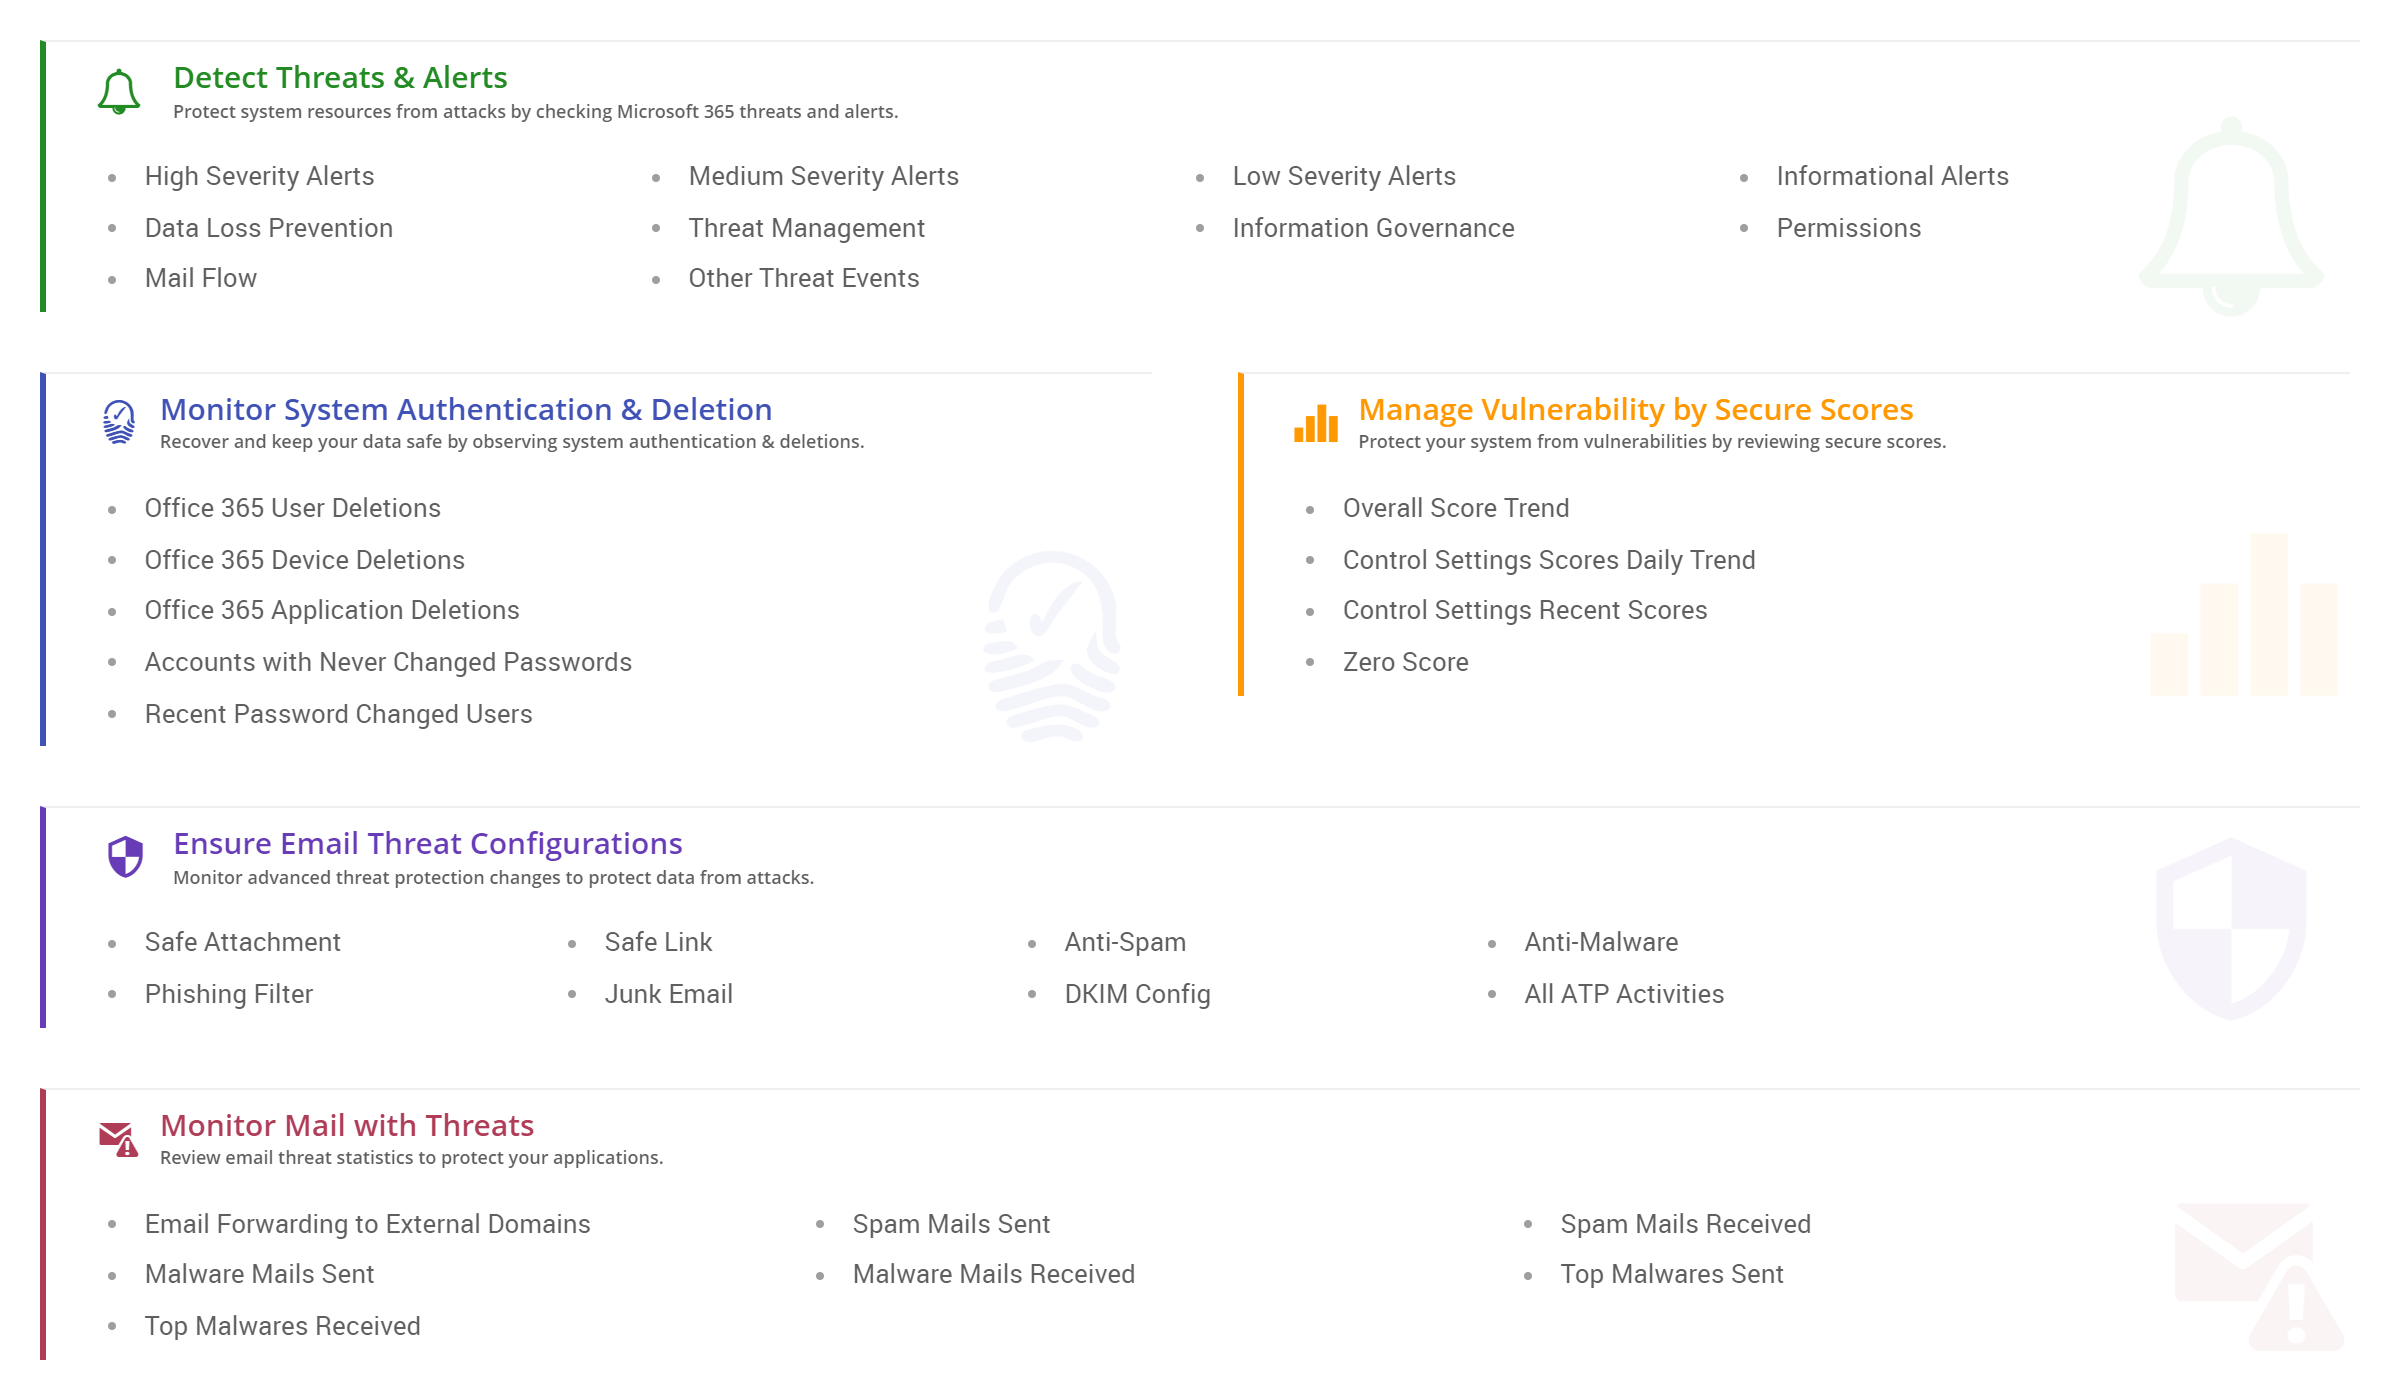
Task: Click the red mail warning icon
Action: click(118, 1139)
